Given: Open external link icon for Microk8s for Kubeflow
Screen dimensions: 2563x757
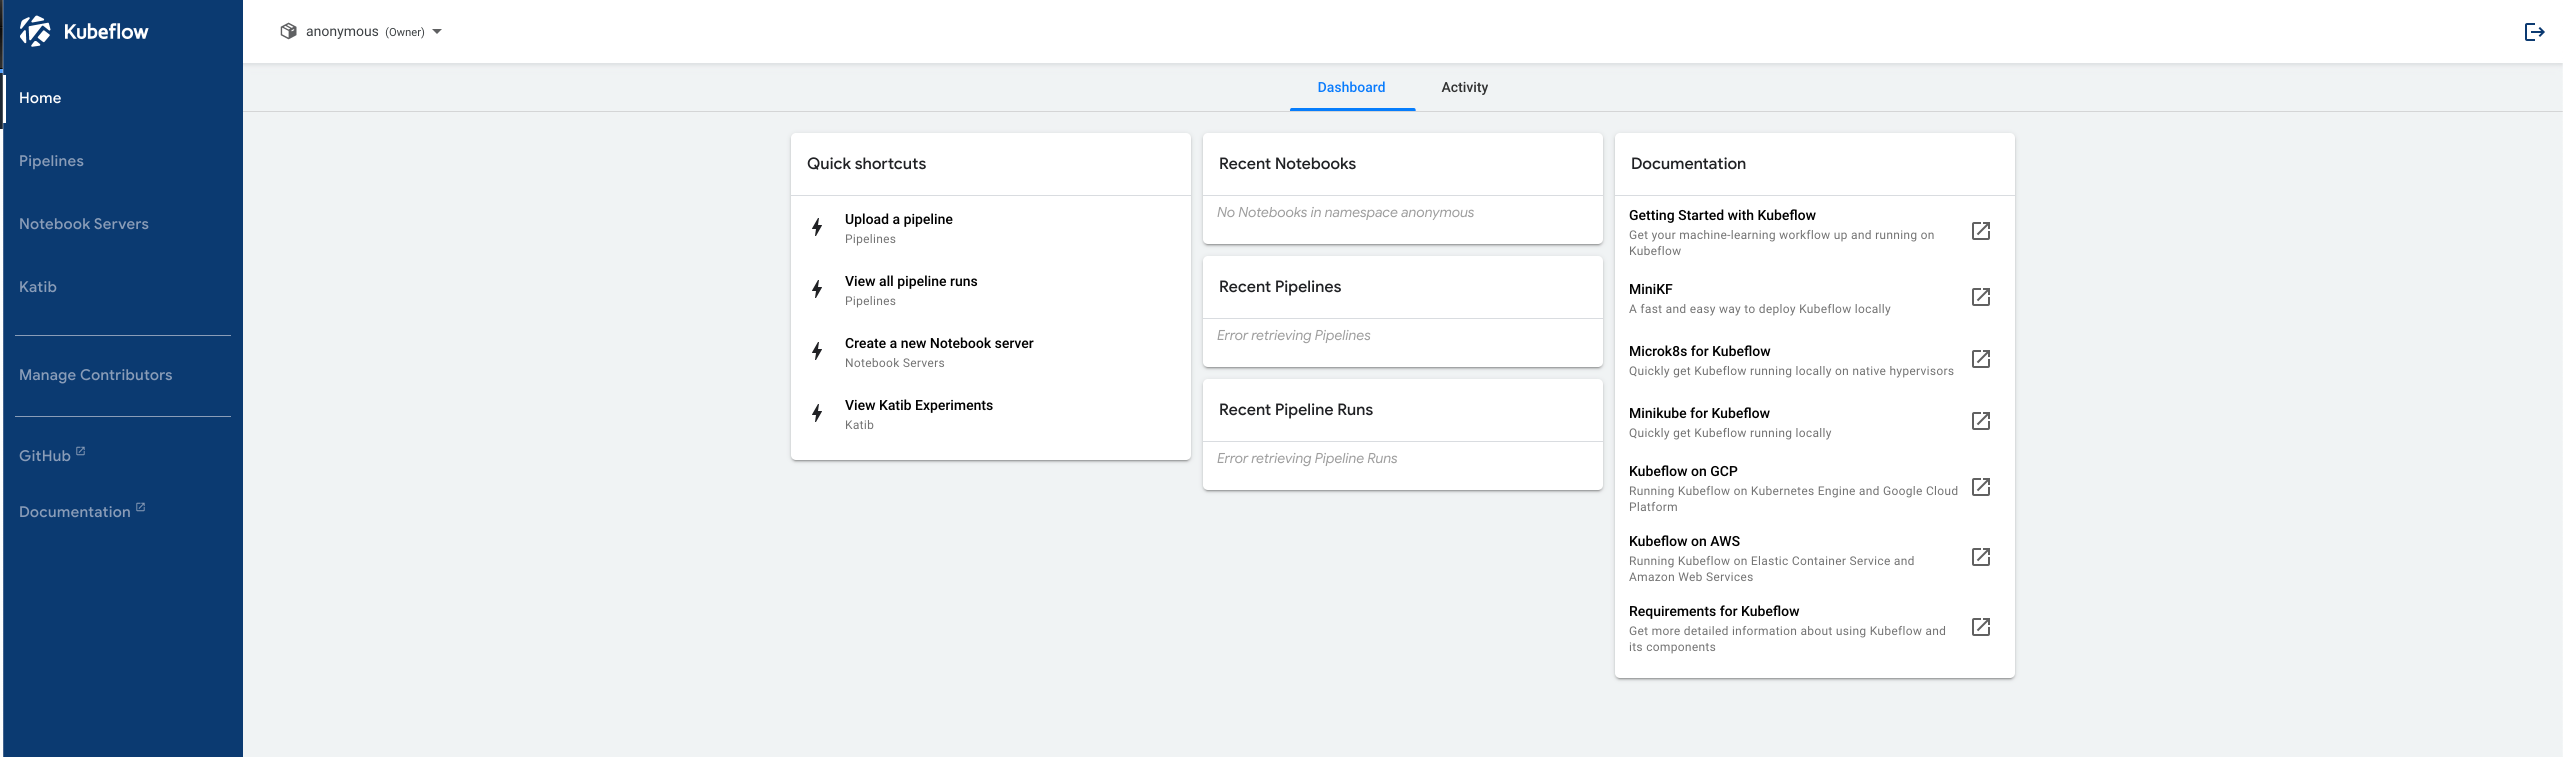Looking at the screenshot, I should click(x=1980, y=359).
